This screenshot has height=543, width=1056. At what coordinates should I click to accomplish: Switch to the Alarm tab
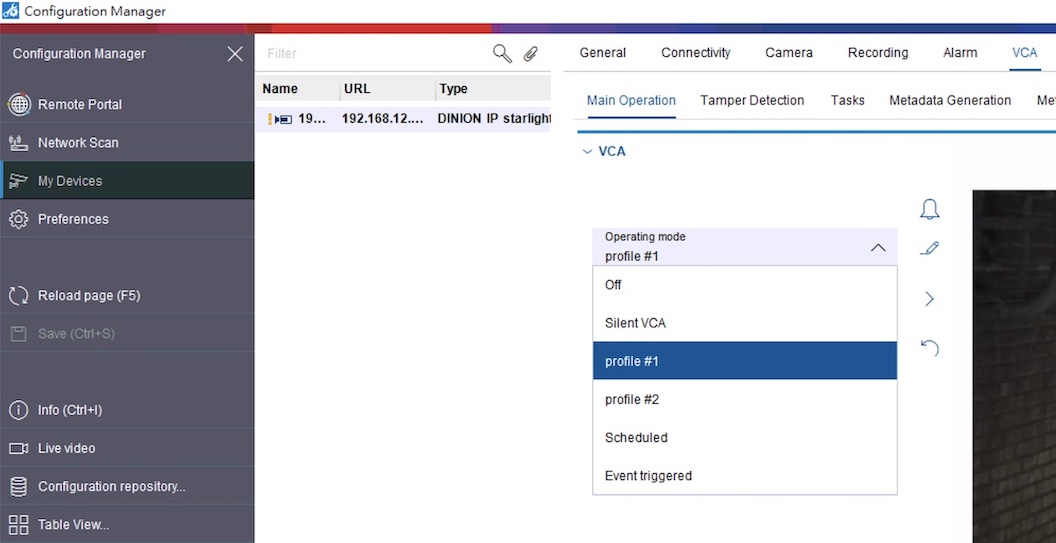[x=960, y=53]
